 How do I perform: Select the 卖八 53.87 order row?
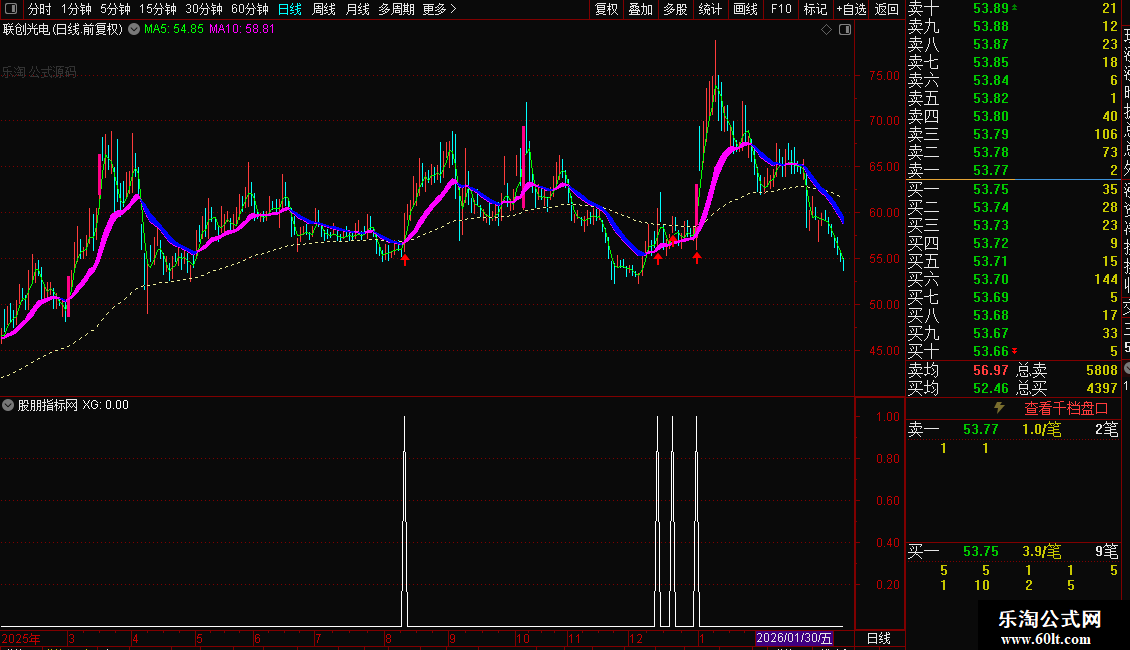pyautogui.click(x=1013, y=44)
